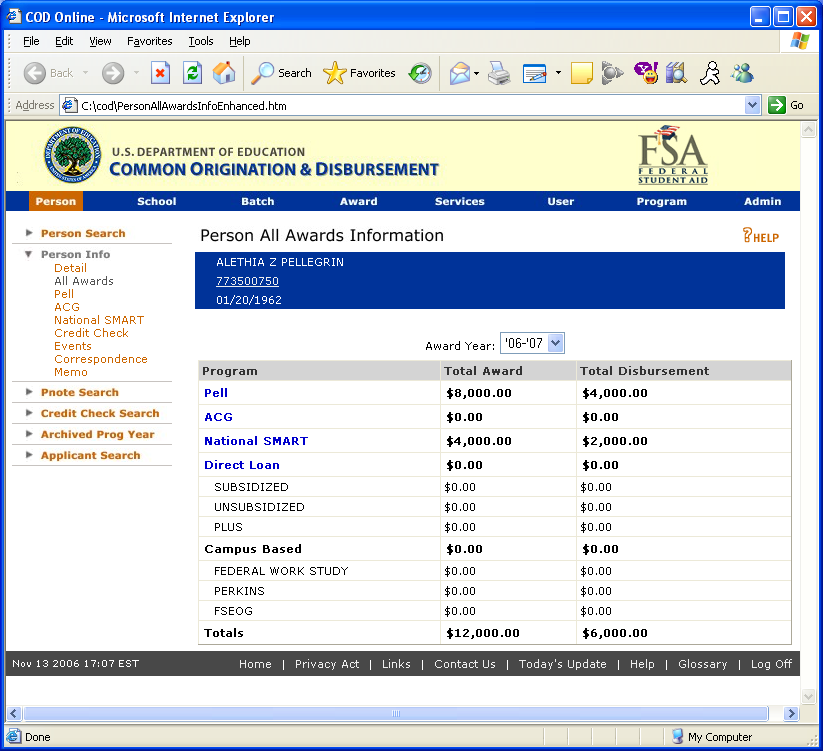Expand the Pnote Search section
The image size is (823, 751).
(x=79, y=392)
